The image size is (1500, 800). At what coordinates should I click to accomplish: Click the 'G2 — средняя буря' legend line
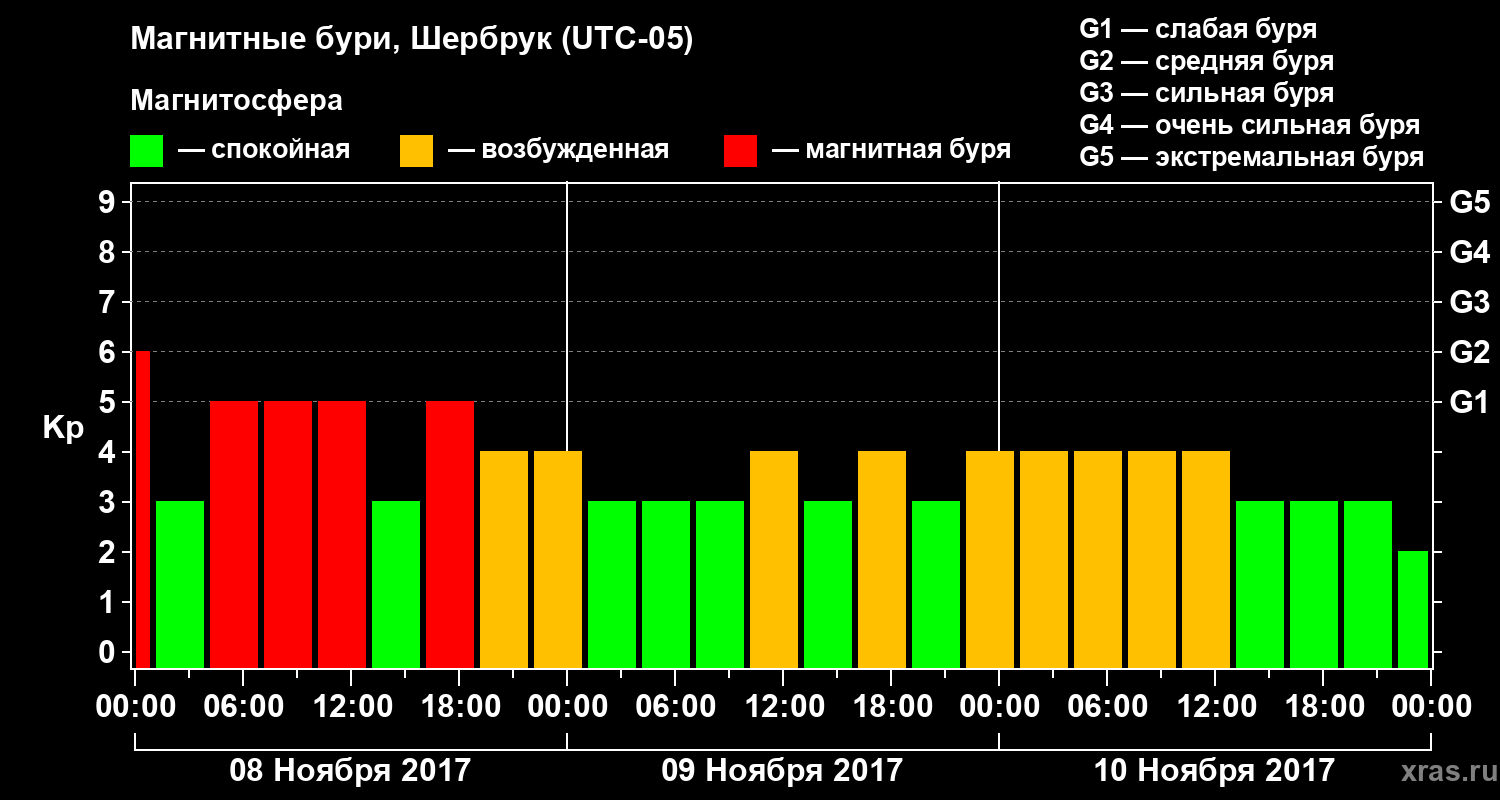(1206, 61)
